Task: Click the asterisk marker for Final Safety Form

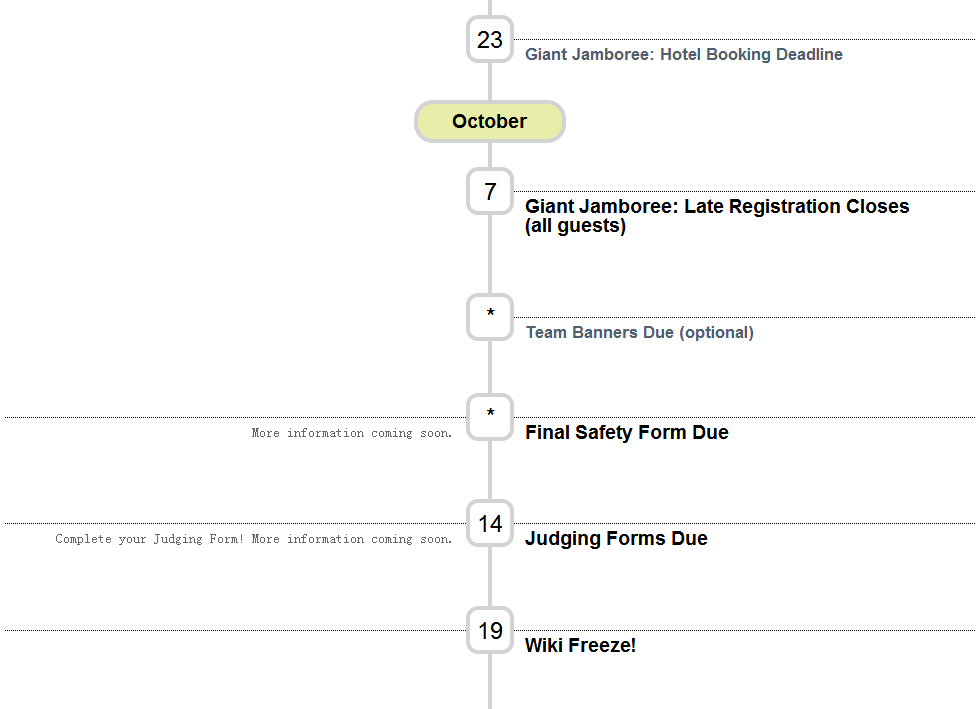Action: 490,417
